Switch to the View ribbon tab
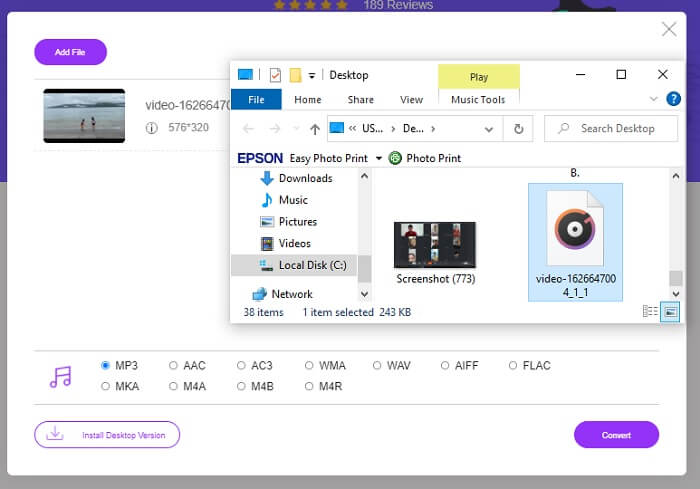700x489 pixels. pos(411,100)
